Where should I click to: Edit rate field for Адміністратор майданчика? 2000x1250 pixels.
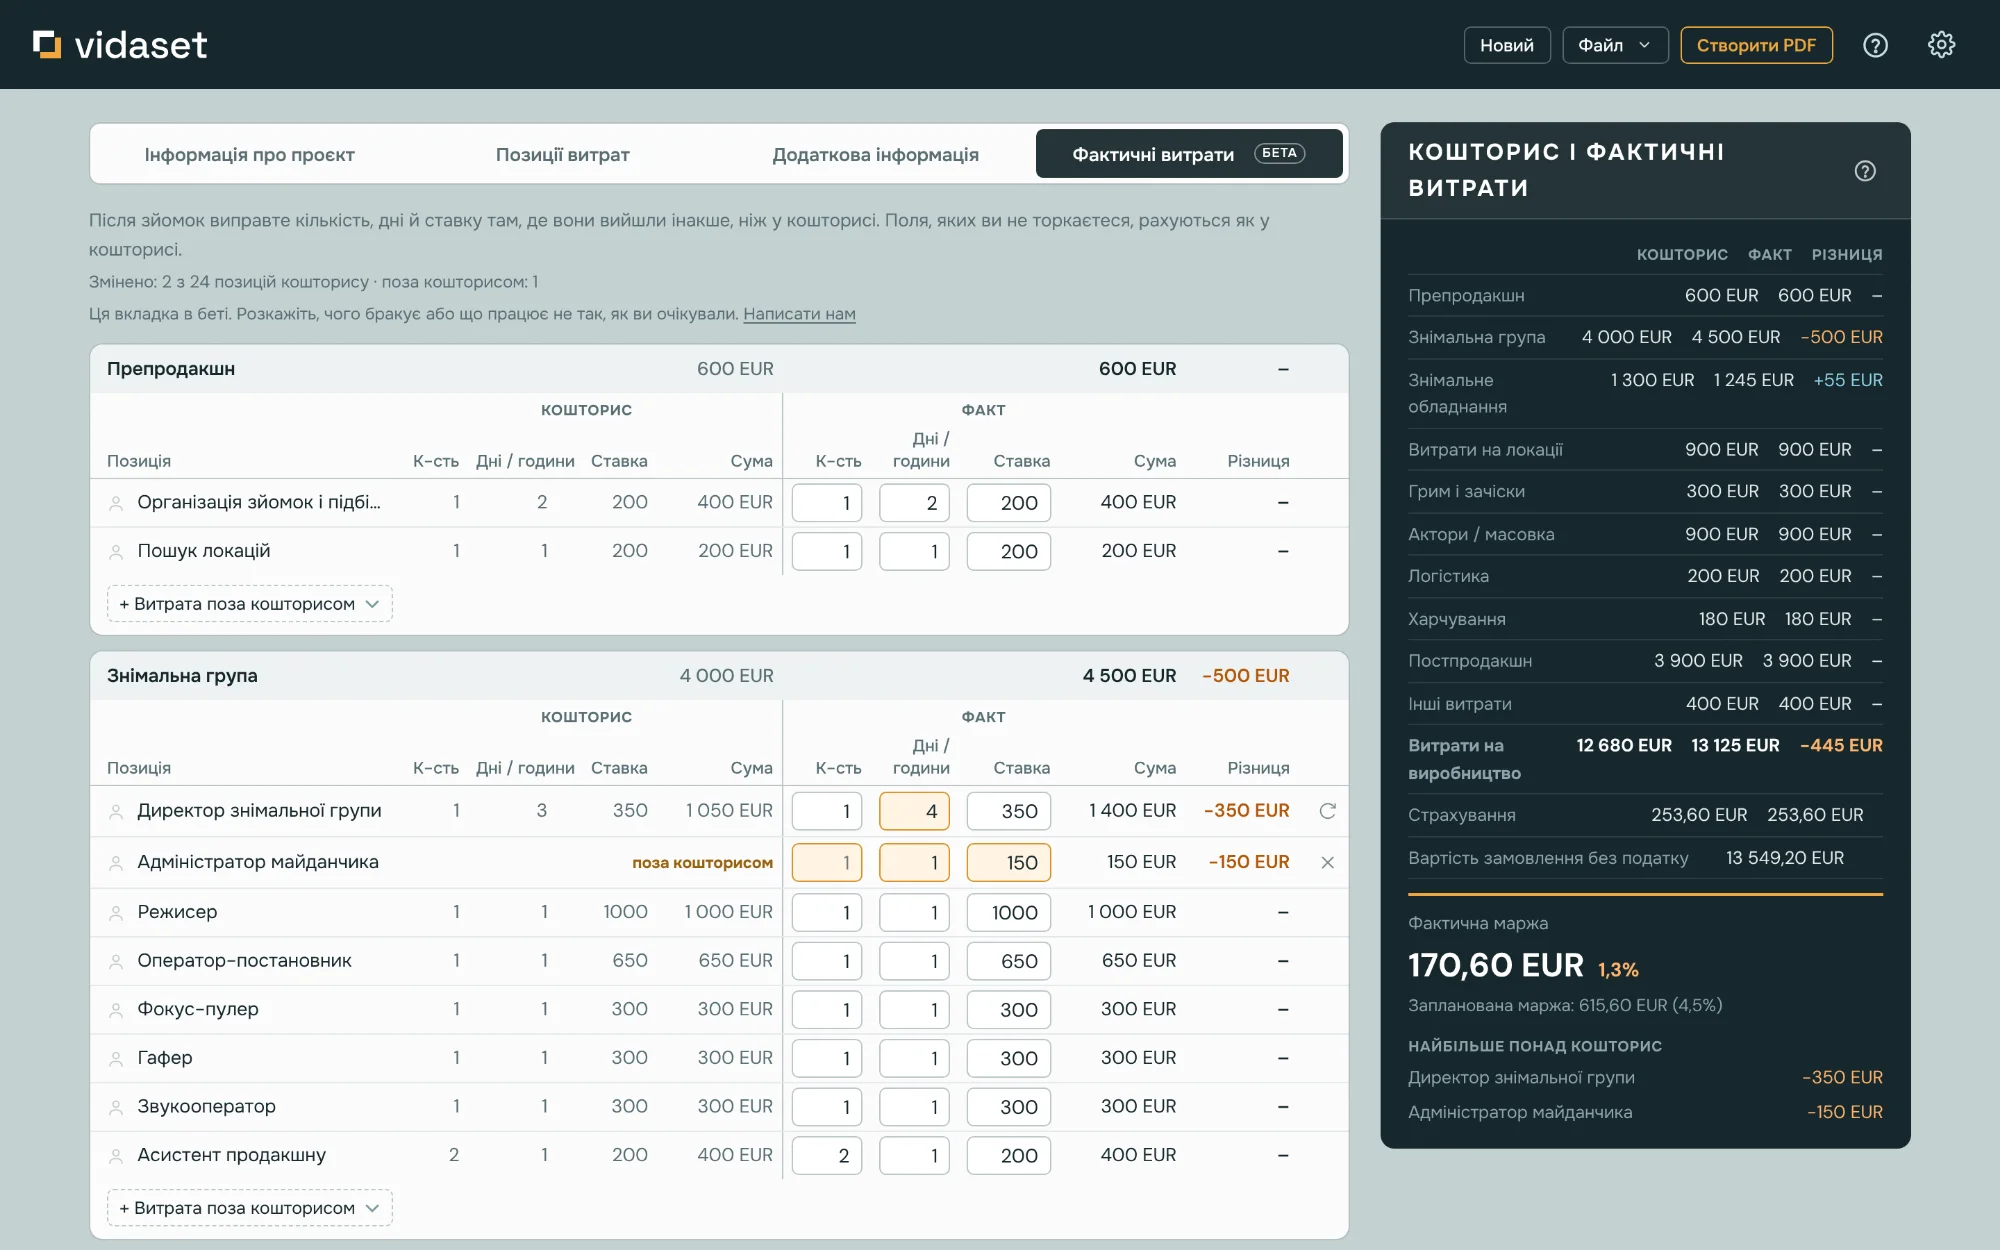click(1008, 862)
